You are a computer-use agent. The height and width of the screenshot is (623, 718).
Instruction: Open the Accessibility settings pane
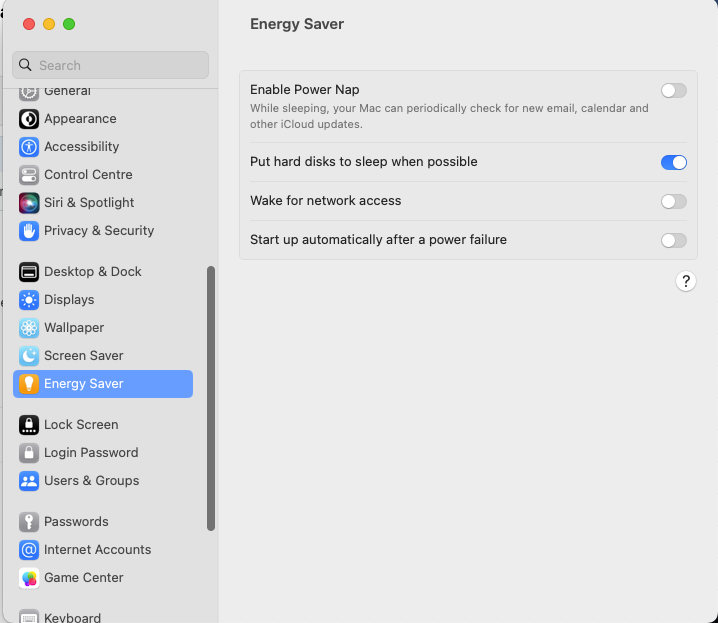103,147
